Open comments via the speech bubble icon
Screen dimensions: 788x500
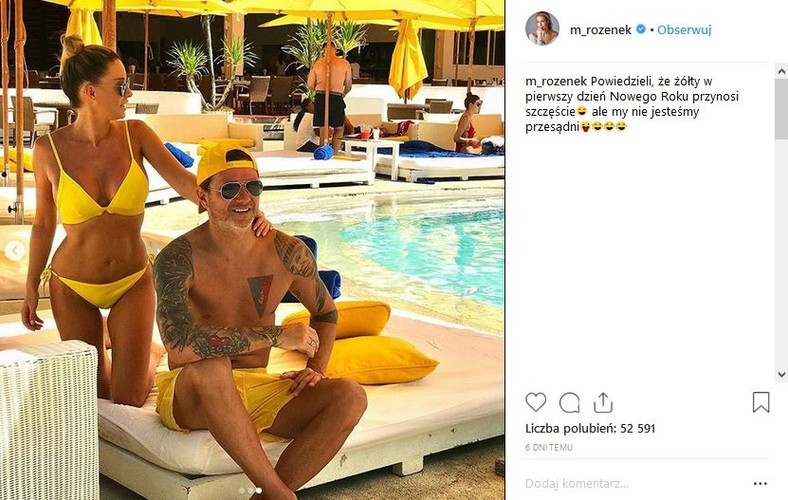pyautogui.click(x=569, y=403)
